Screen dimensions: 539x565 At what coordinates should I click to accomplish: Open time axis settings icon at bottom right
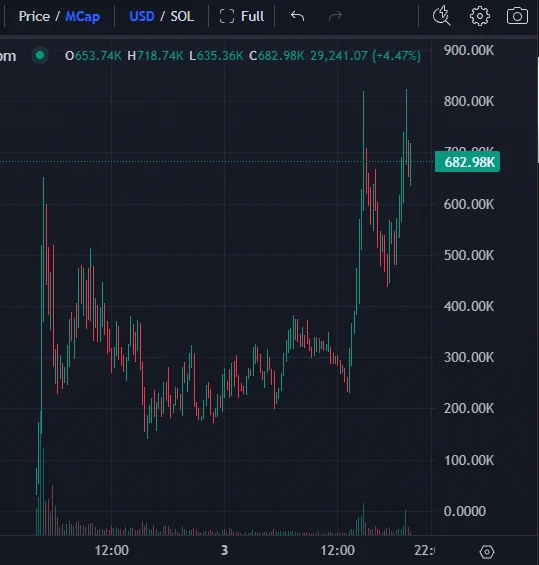487,551
